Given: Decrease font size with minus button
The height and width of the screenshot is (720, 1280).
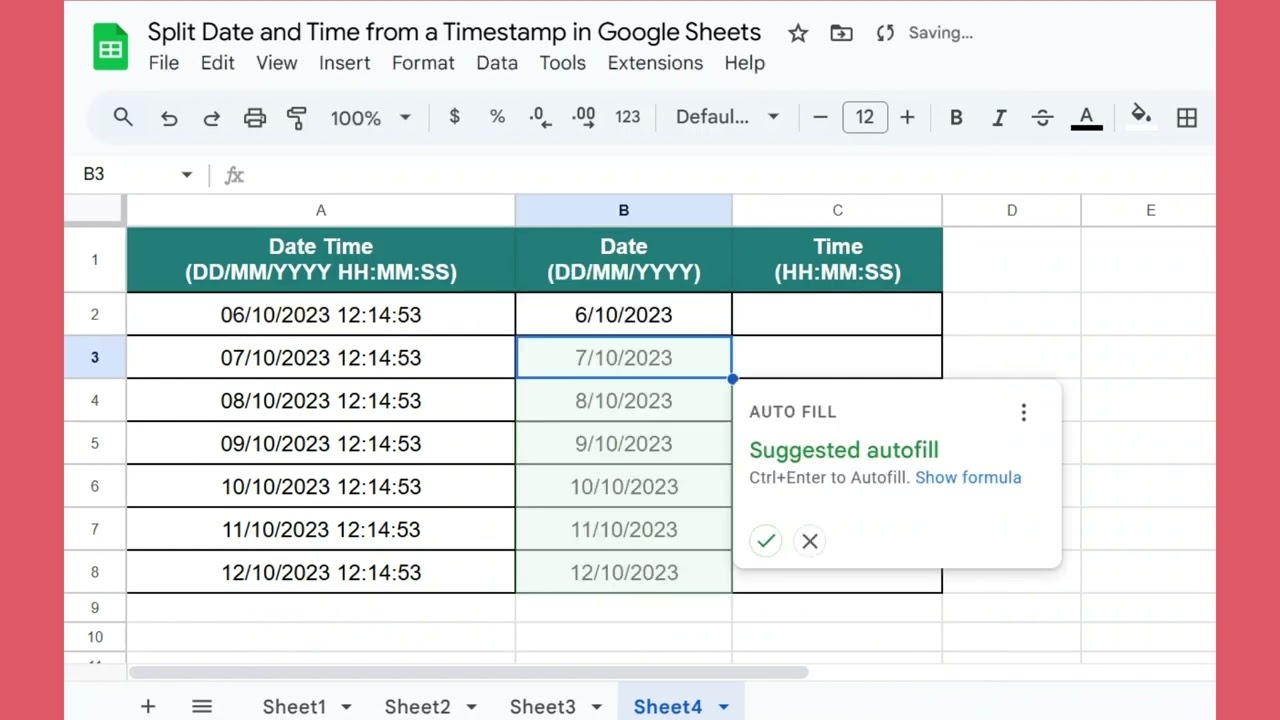Looking at the screenshot, I should point(821,117).
